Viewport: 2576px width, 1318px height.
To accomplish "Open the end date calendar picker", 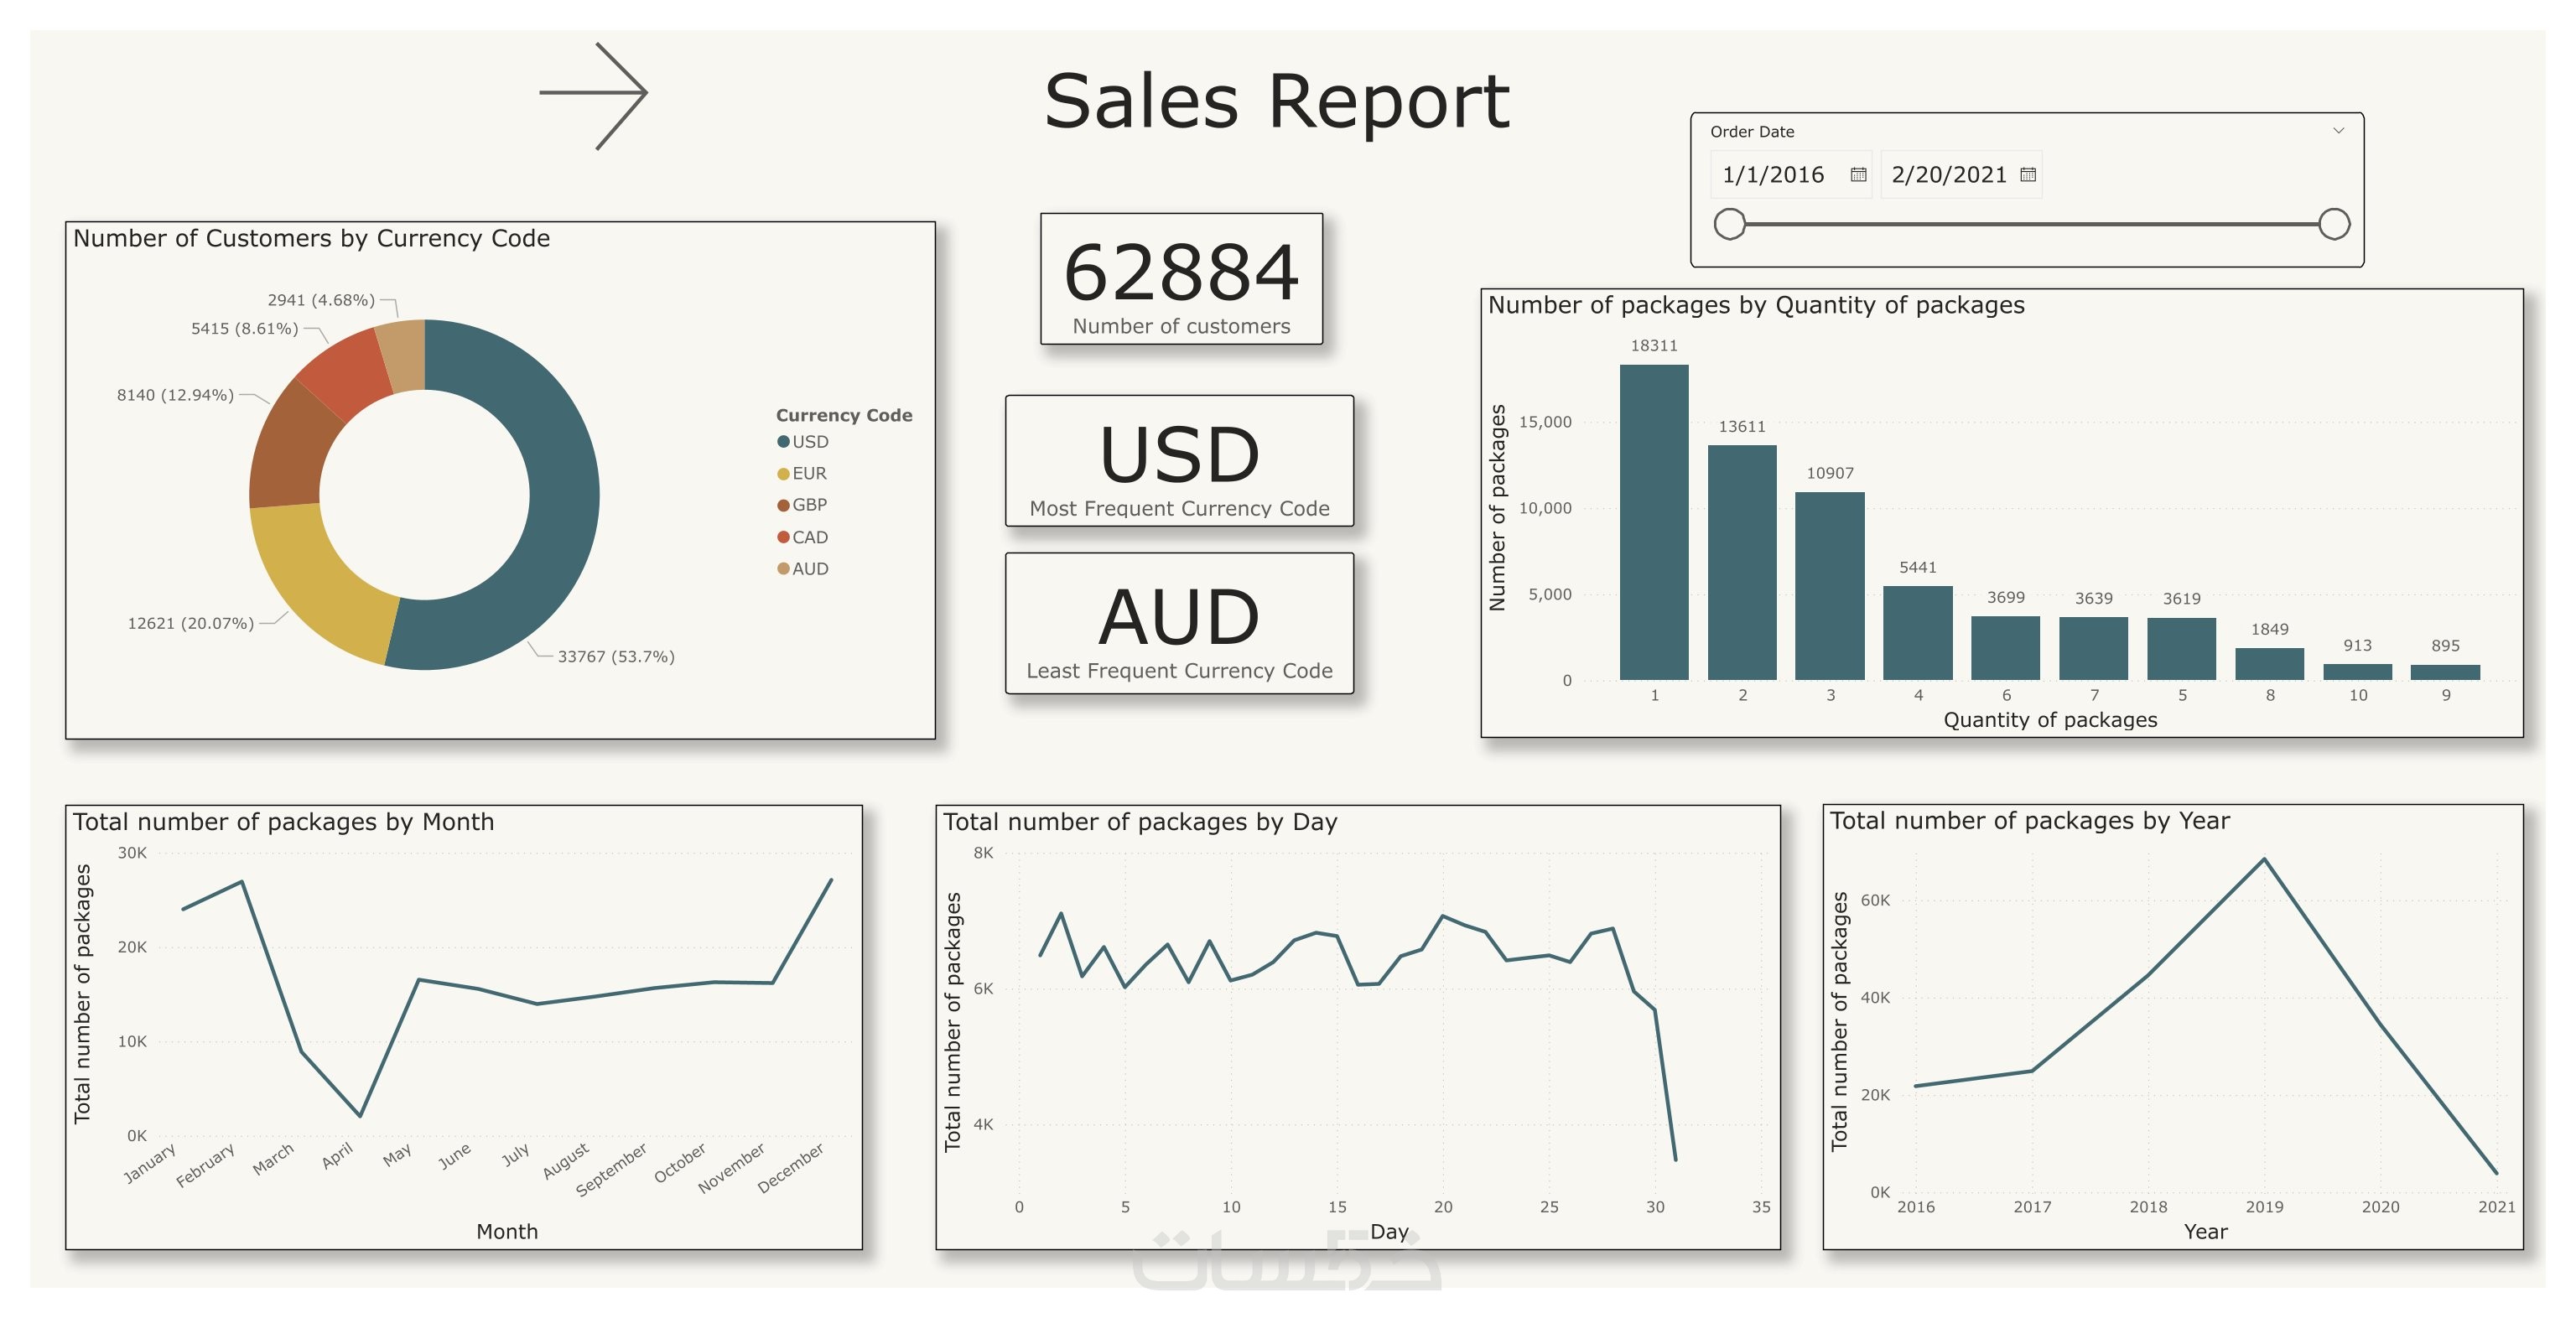I will 2027,175.
